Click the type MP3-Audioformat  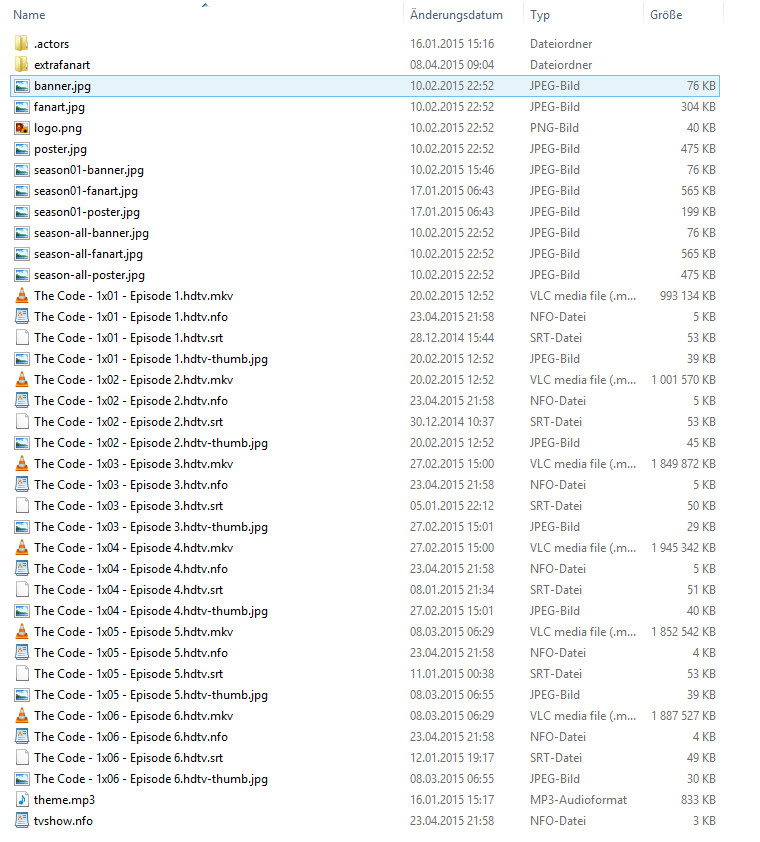pos(578,800)
